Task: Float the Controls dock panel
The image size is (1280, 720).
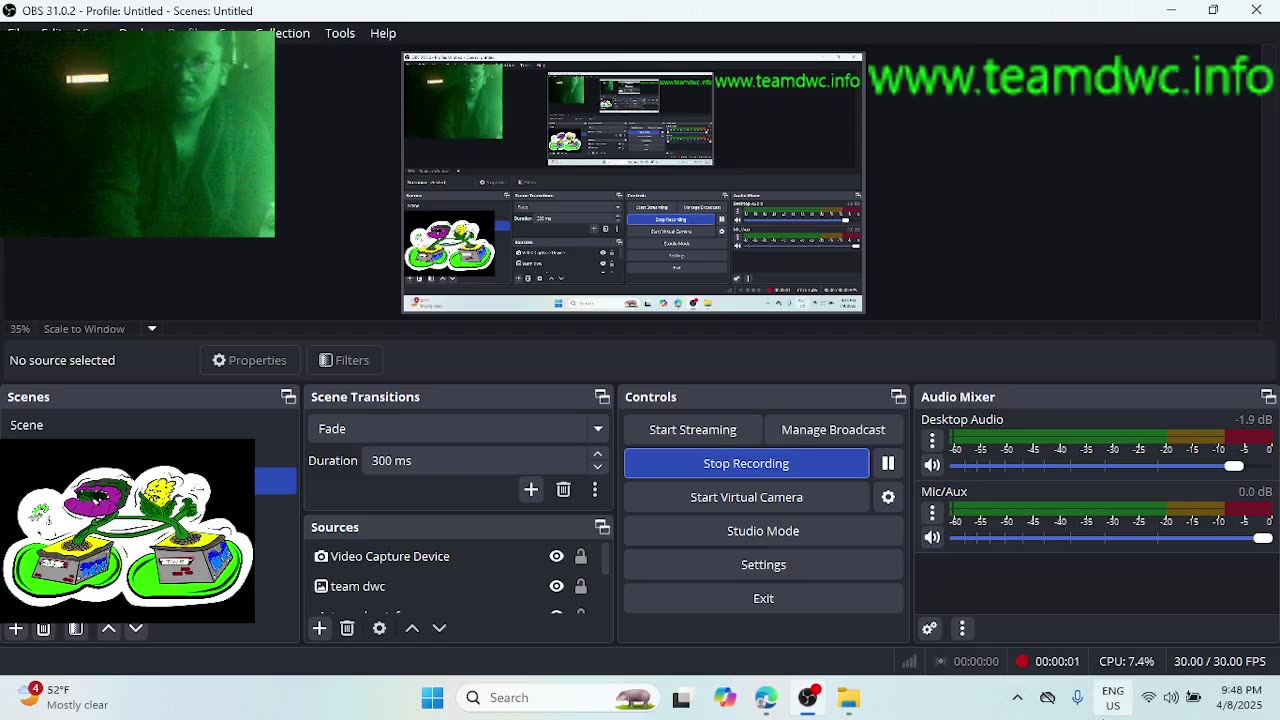Action: pyautogui.click(x=898, y=397)
